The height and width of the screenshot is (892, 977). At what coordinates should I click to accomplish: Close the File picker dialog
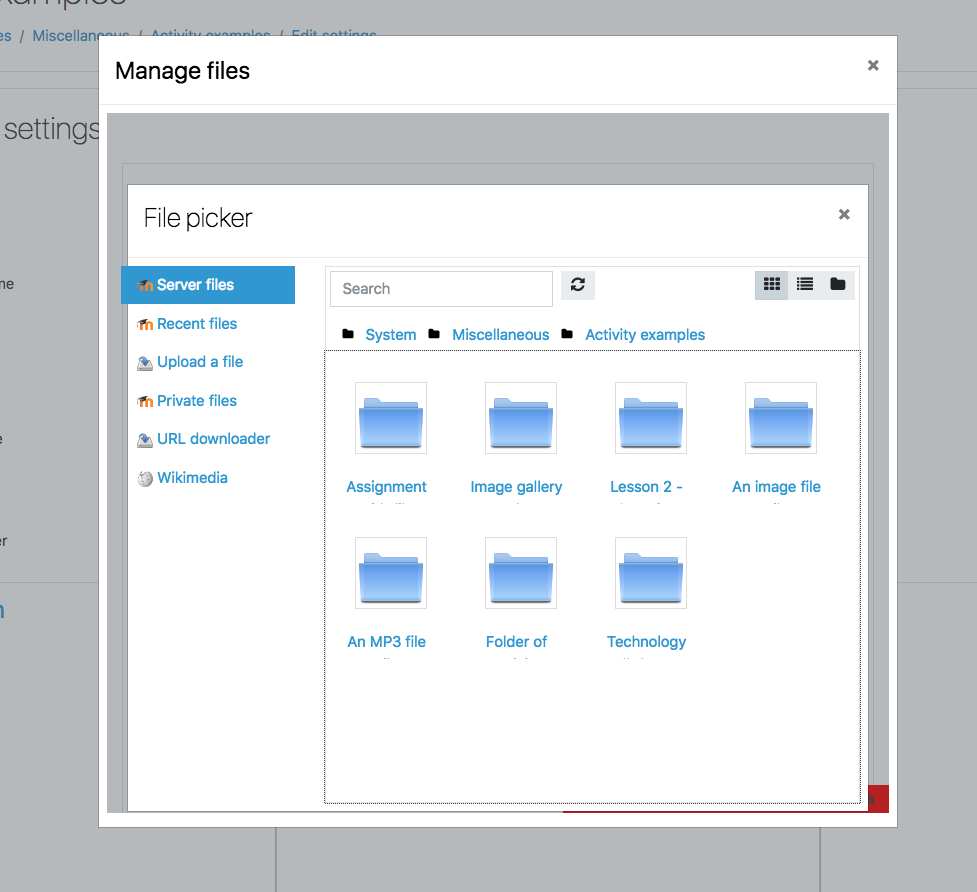(844, 214)
